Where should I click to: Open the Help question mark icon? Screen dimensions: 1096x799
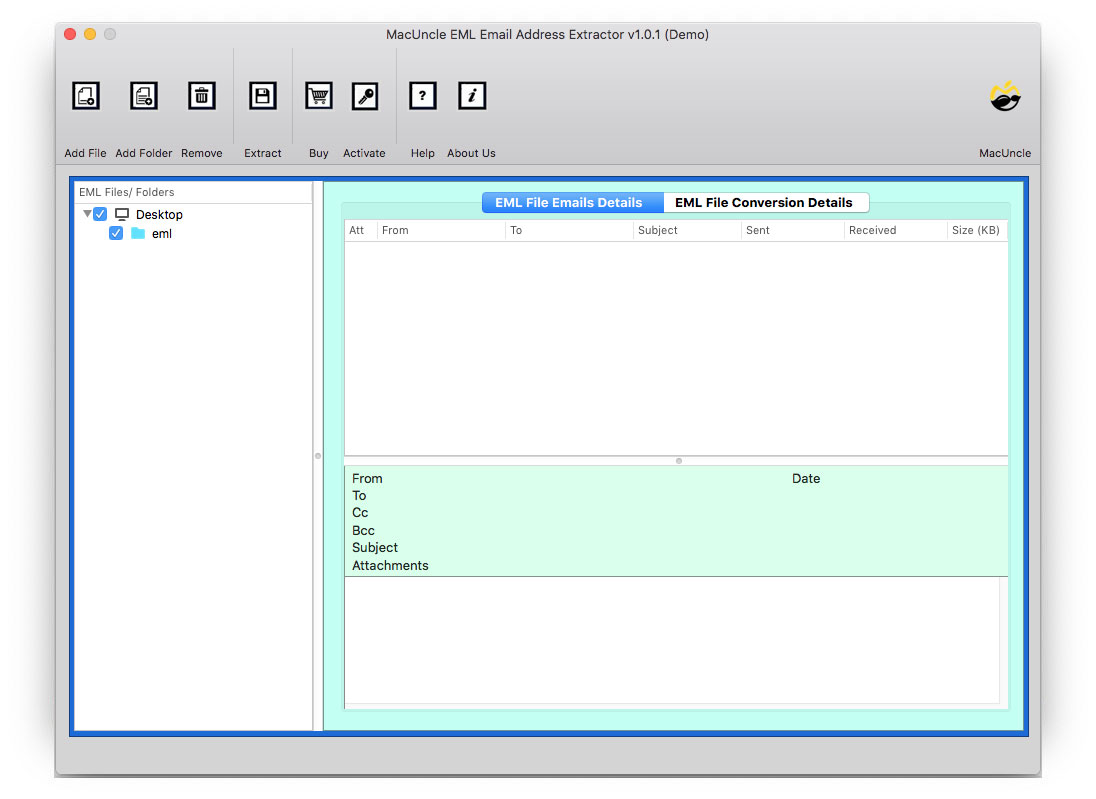423,96
